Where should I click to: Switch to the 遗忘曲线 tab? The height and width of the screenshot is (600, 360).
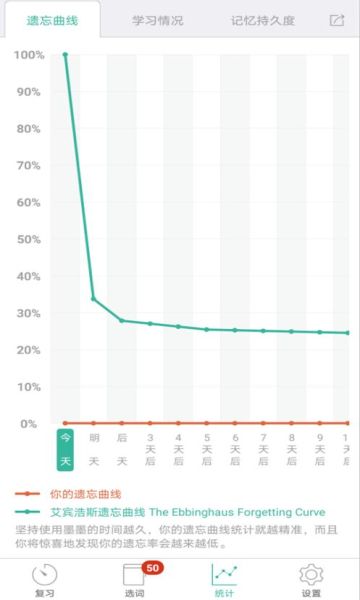52,20
